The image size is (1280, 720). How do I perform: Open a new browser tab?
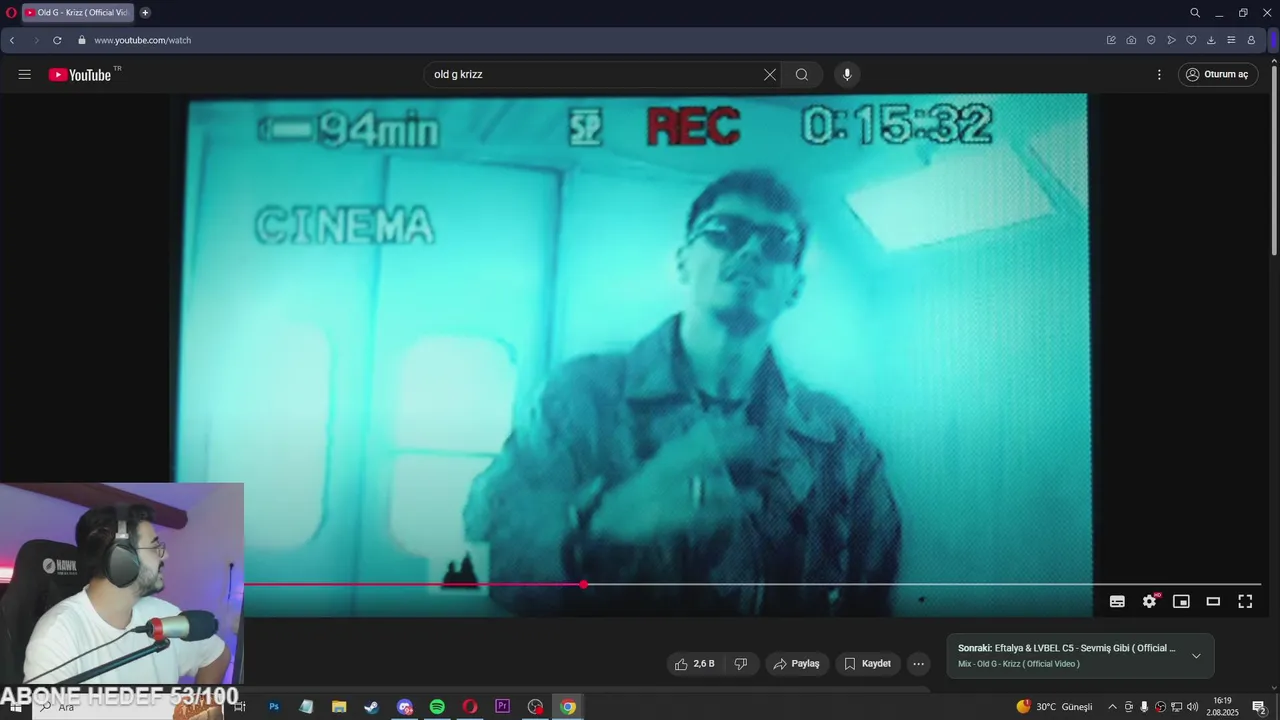click(145, 13)
